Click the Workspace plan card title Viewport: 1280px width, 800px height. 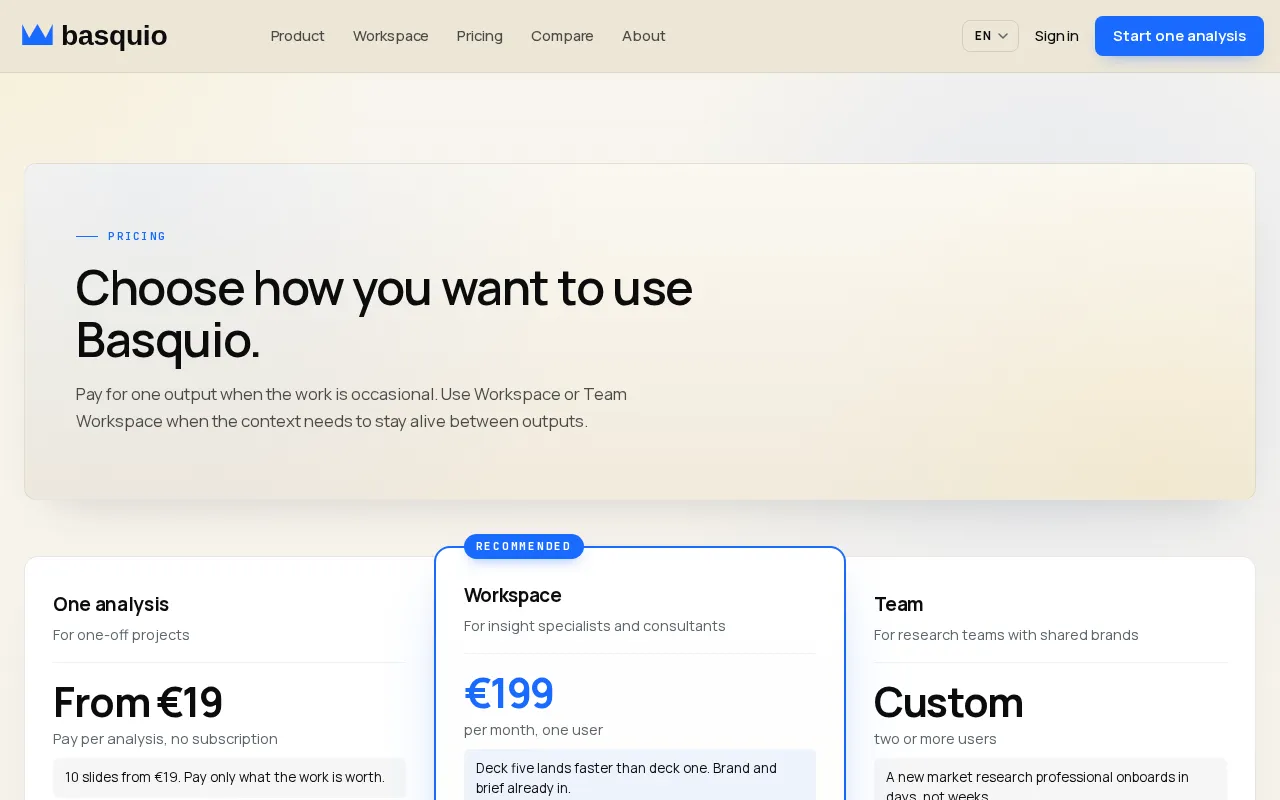513,595
